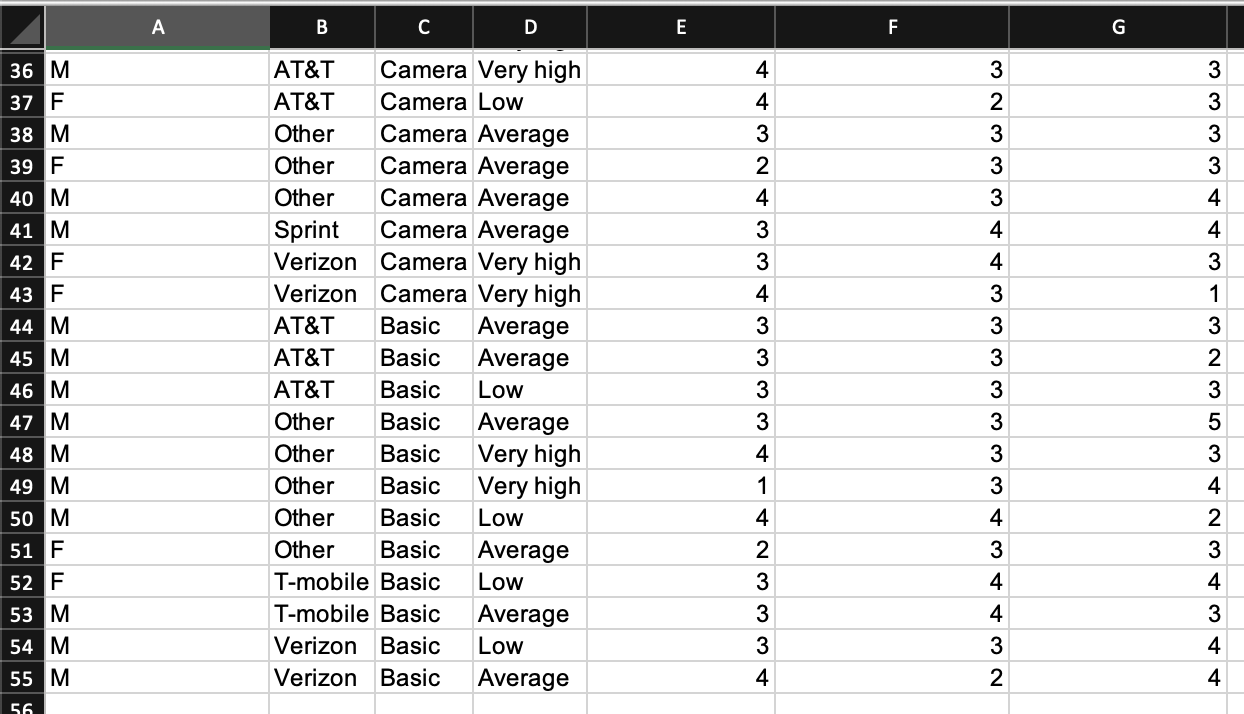Select the cell with value 5 in G47
The width and height of the screenshot is (1244, 714).
coord(1117,421)
